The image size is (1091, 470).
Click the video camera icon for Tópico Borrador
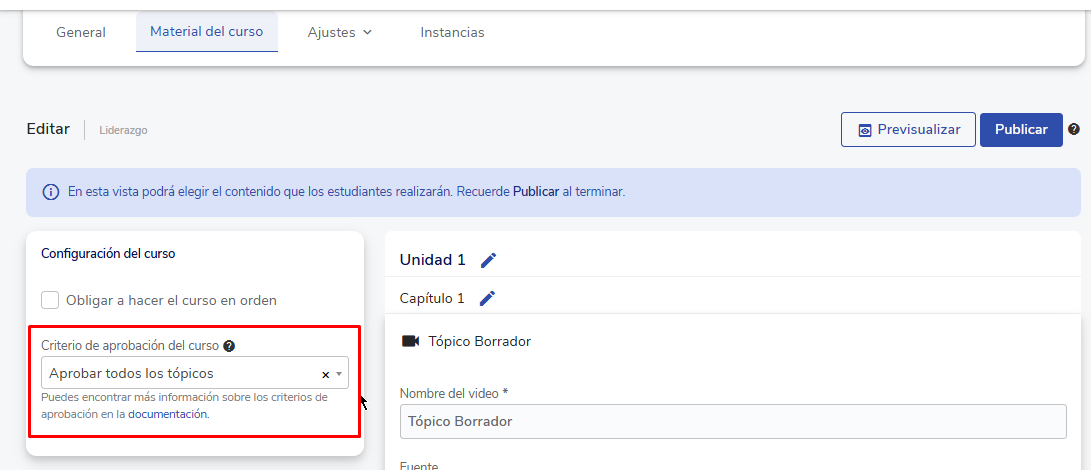[x=410, y=341]
